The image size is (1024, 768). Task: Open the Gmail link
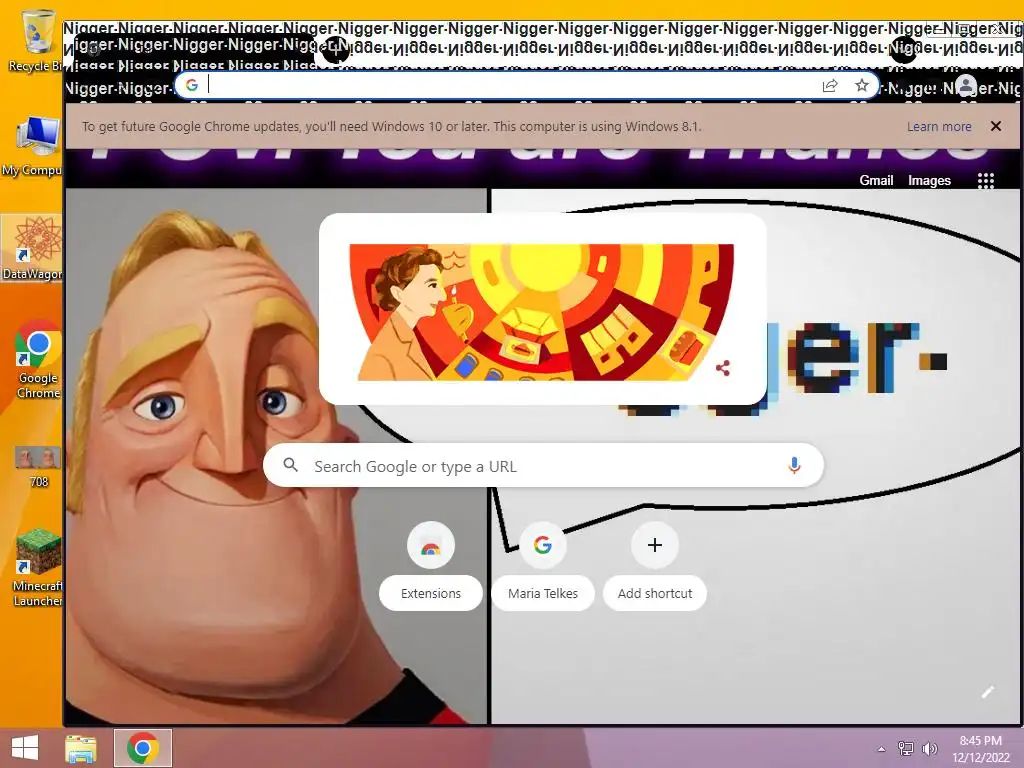click(876, 180)
